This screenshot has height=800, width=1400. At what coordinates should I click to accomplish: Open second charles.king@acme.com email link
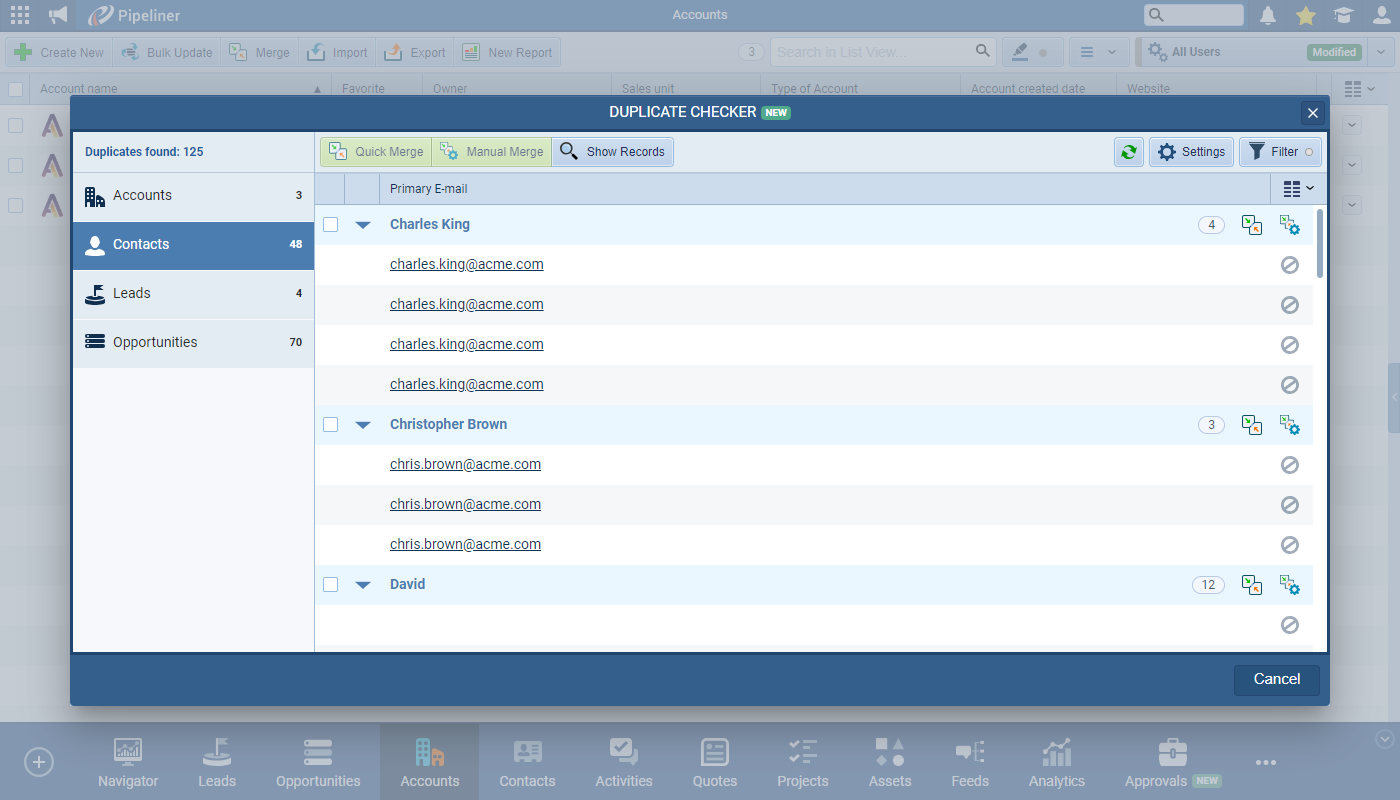pos(466,305)
